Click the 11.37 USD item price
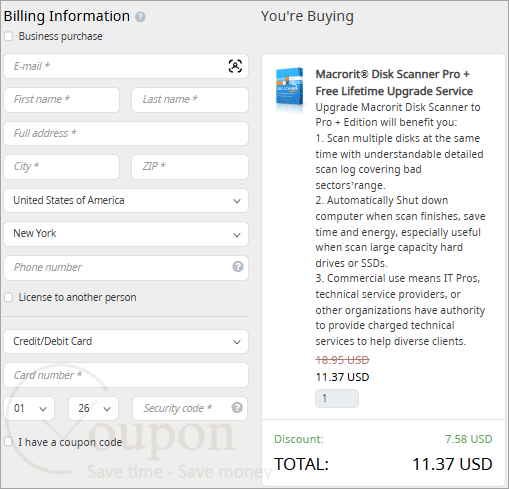509x489 pixels. pyautogui.click(x=342, y=377)
